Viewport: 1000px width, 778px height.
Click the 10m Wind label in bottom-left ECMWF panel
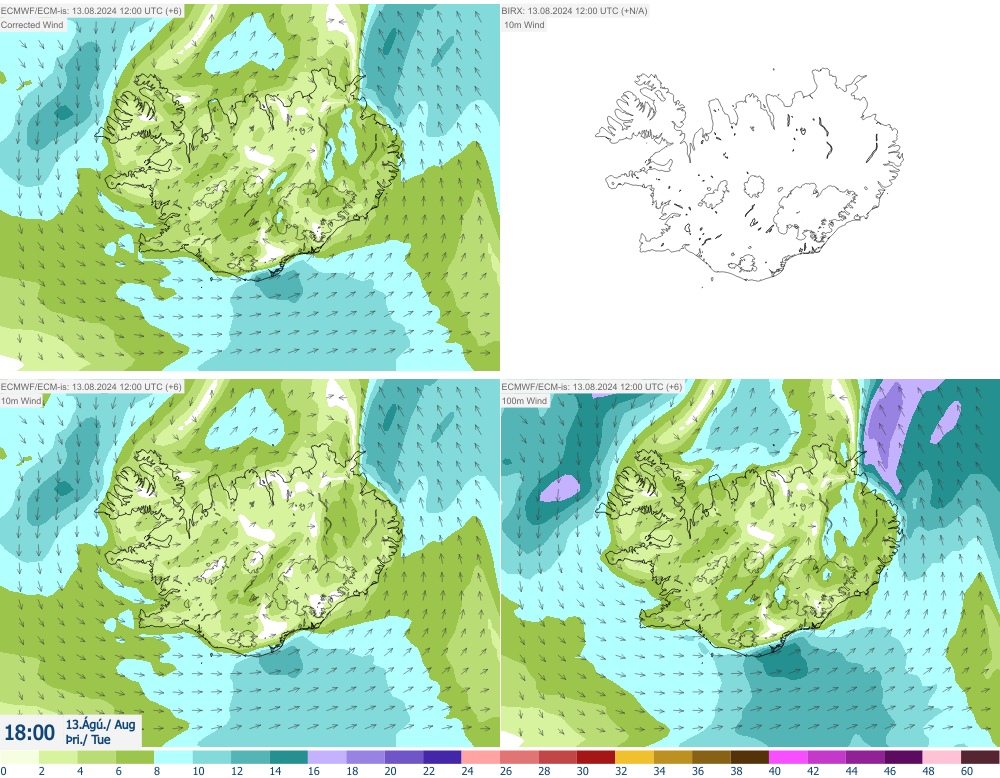click(21, 400)
